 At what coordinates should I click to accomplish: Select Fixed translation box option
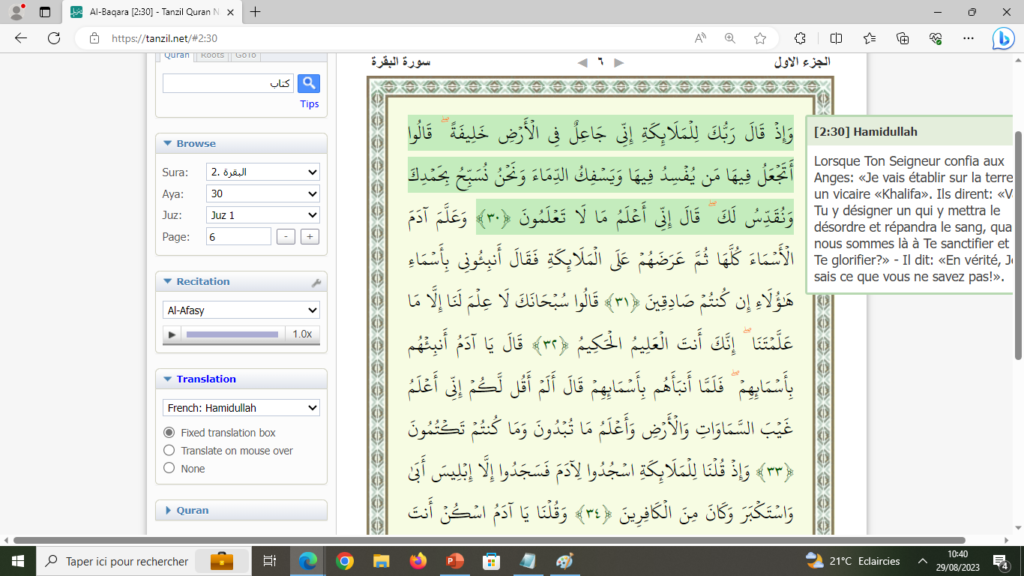(169, 432)
